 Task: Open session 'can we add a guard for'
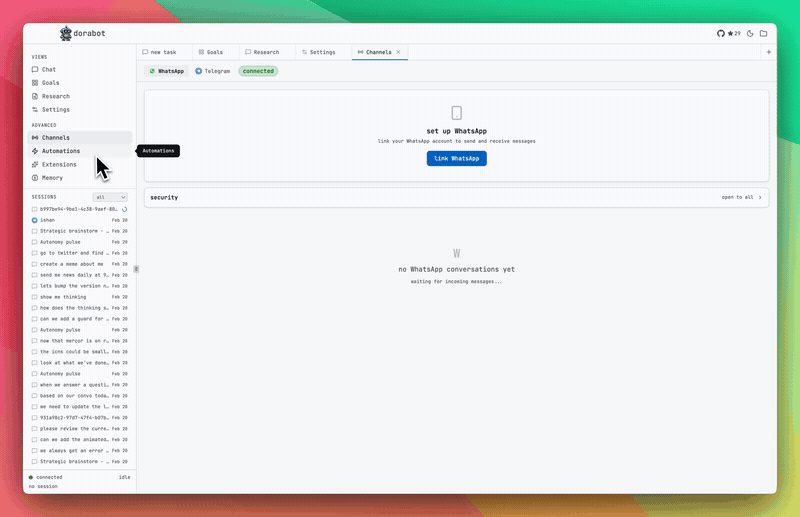(80, 319)
